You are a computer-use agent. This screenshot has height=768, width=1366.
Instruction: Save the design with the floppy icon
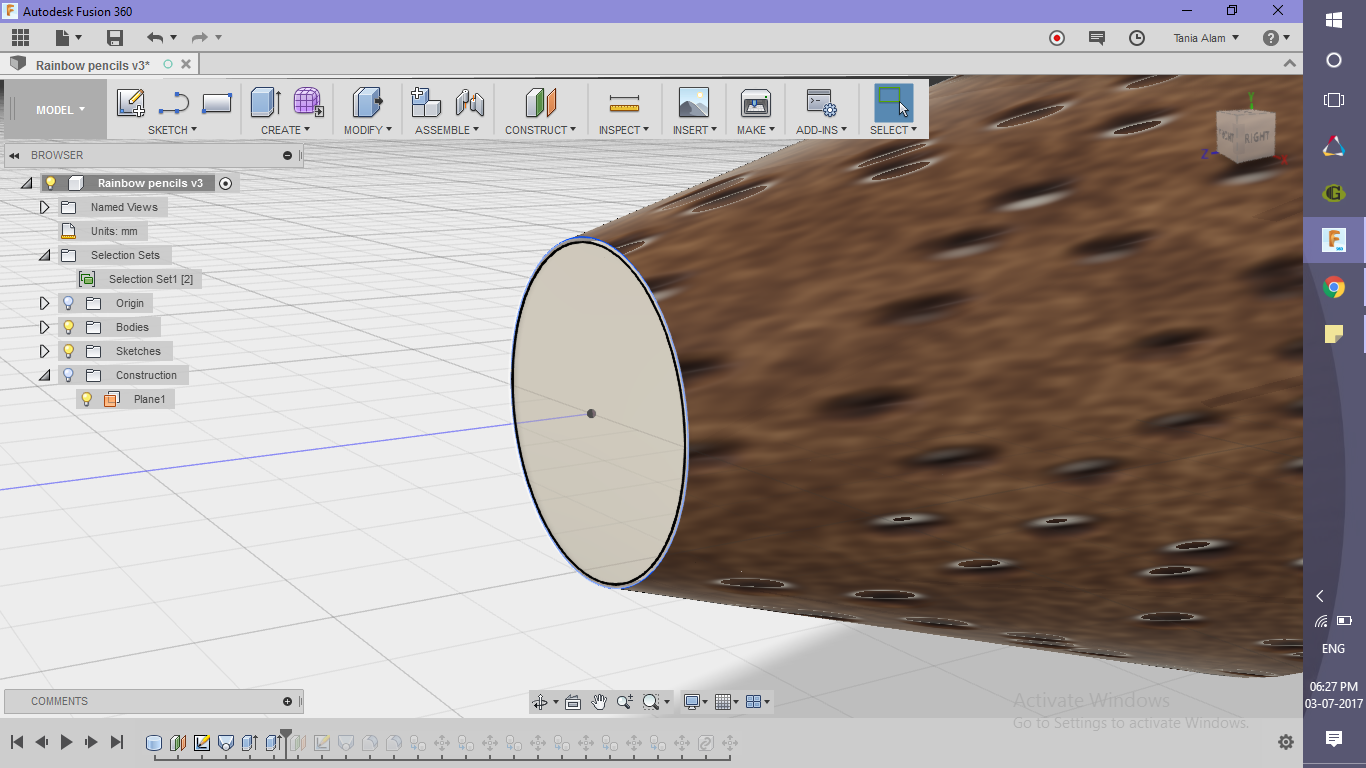tap(115, 38)
